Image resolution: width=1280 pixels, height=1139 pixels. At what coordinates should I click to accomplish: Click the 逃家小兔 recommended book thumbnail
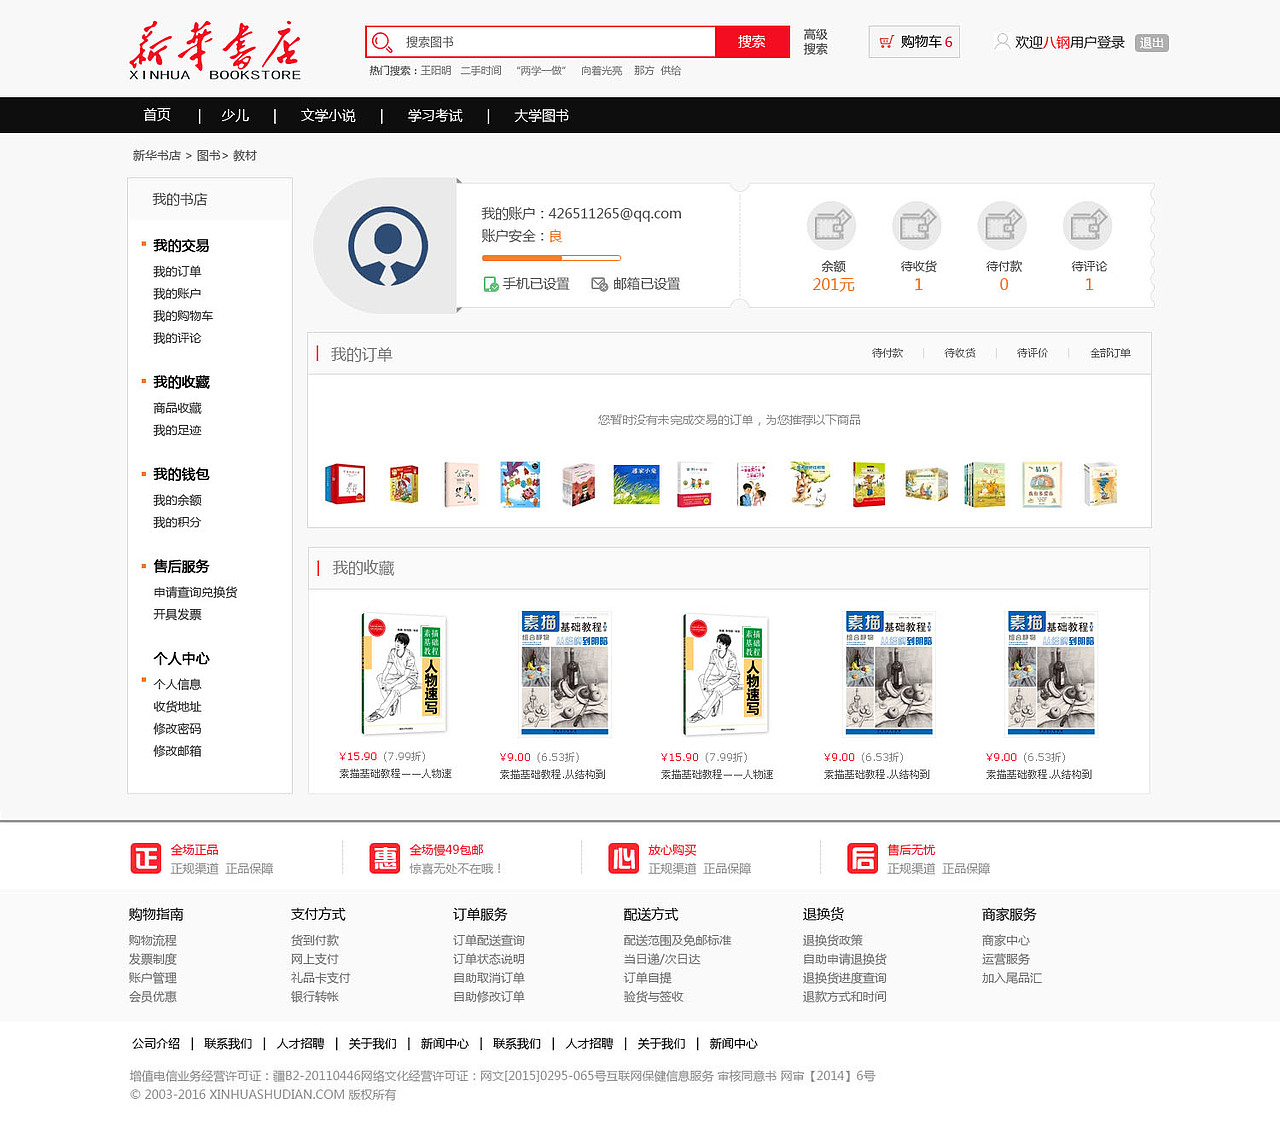tap(636, 484)
